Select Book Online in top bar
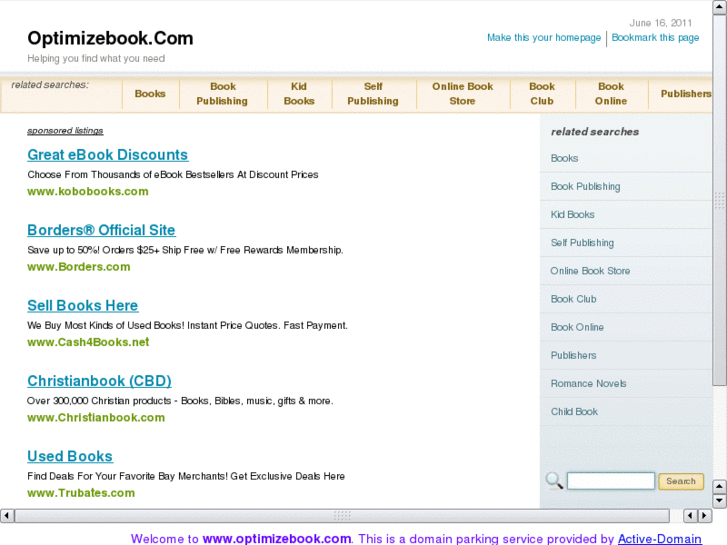Image resolution: width=727 pixels, height=545 pixels. pyautogui.click(x=611, y=94)
